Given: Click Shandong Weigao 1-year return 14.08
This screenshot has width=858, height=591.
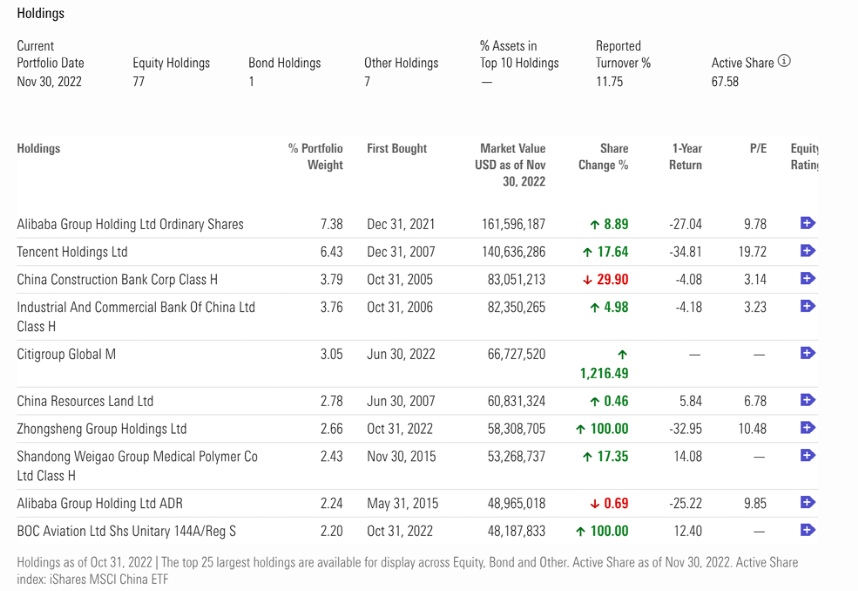Looking at the screenshot, I should tap(688, 456).
